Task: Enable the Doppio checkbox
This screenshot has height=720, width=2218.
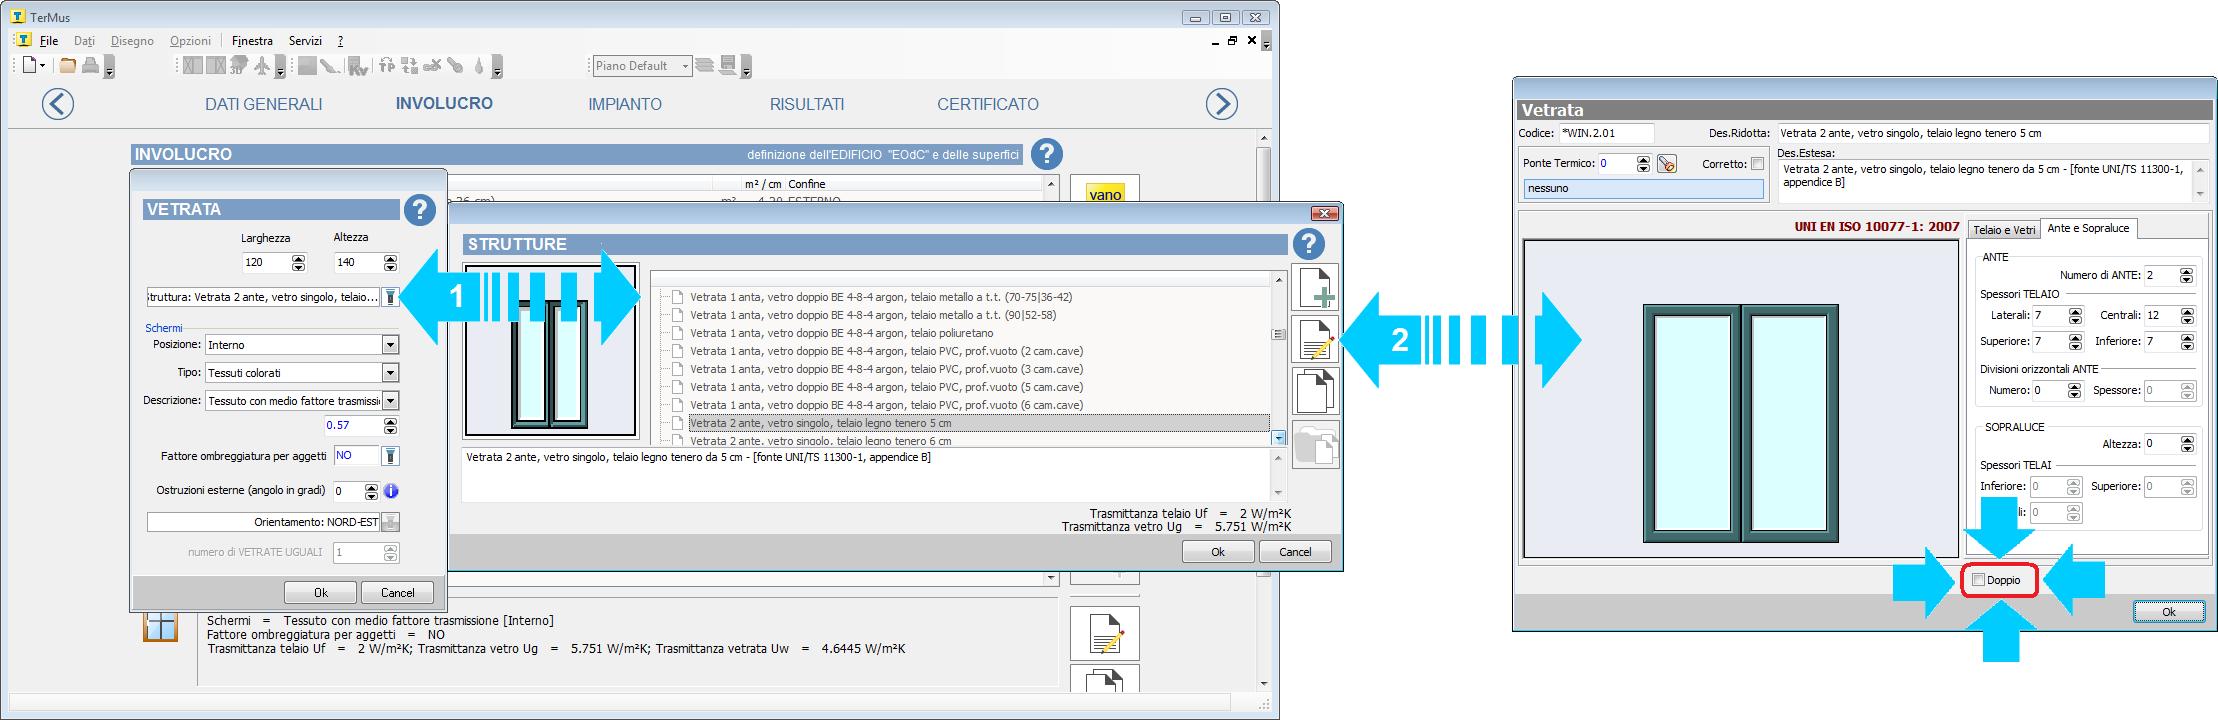Action: click(x=1978, y=580)
